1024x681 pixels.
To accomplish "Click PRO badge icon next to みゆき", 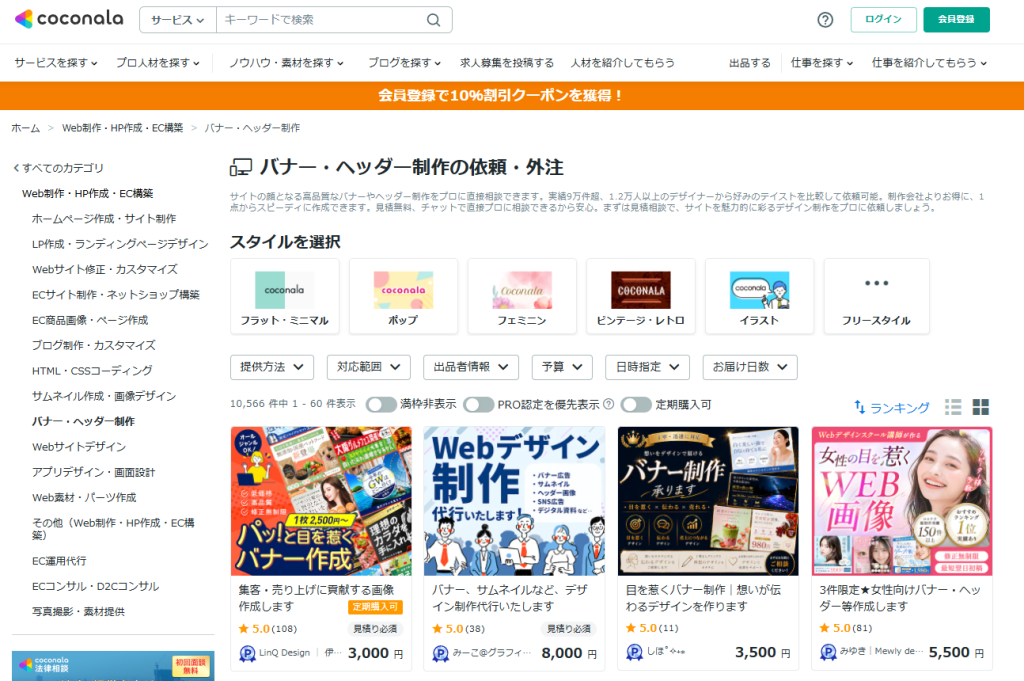I will (x=828, y=652).
